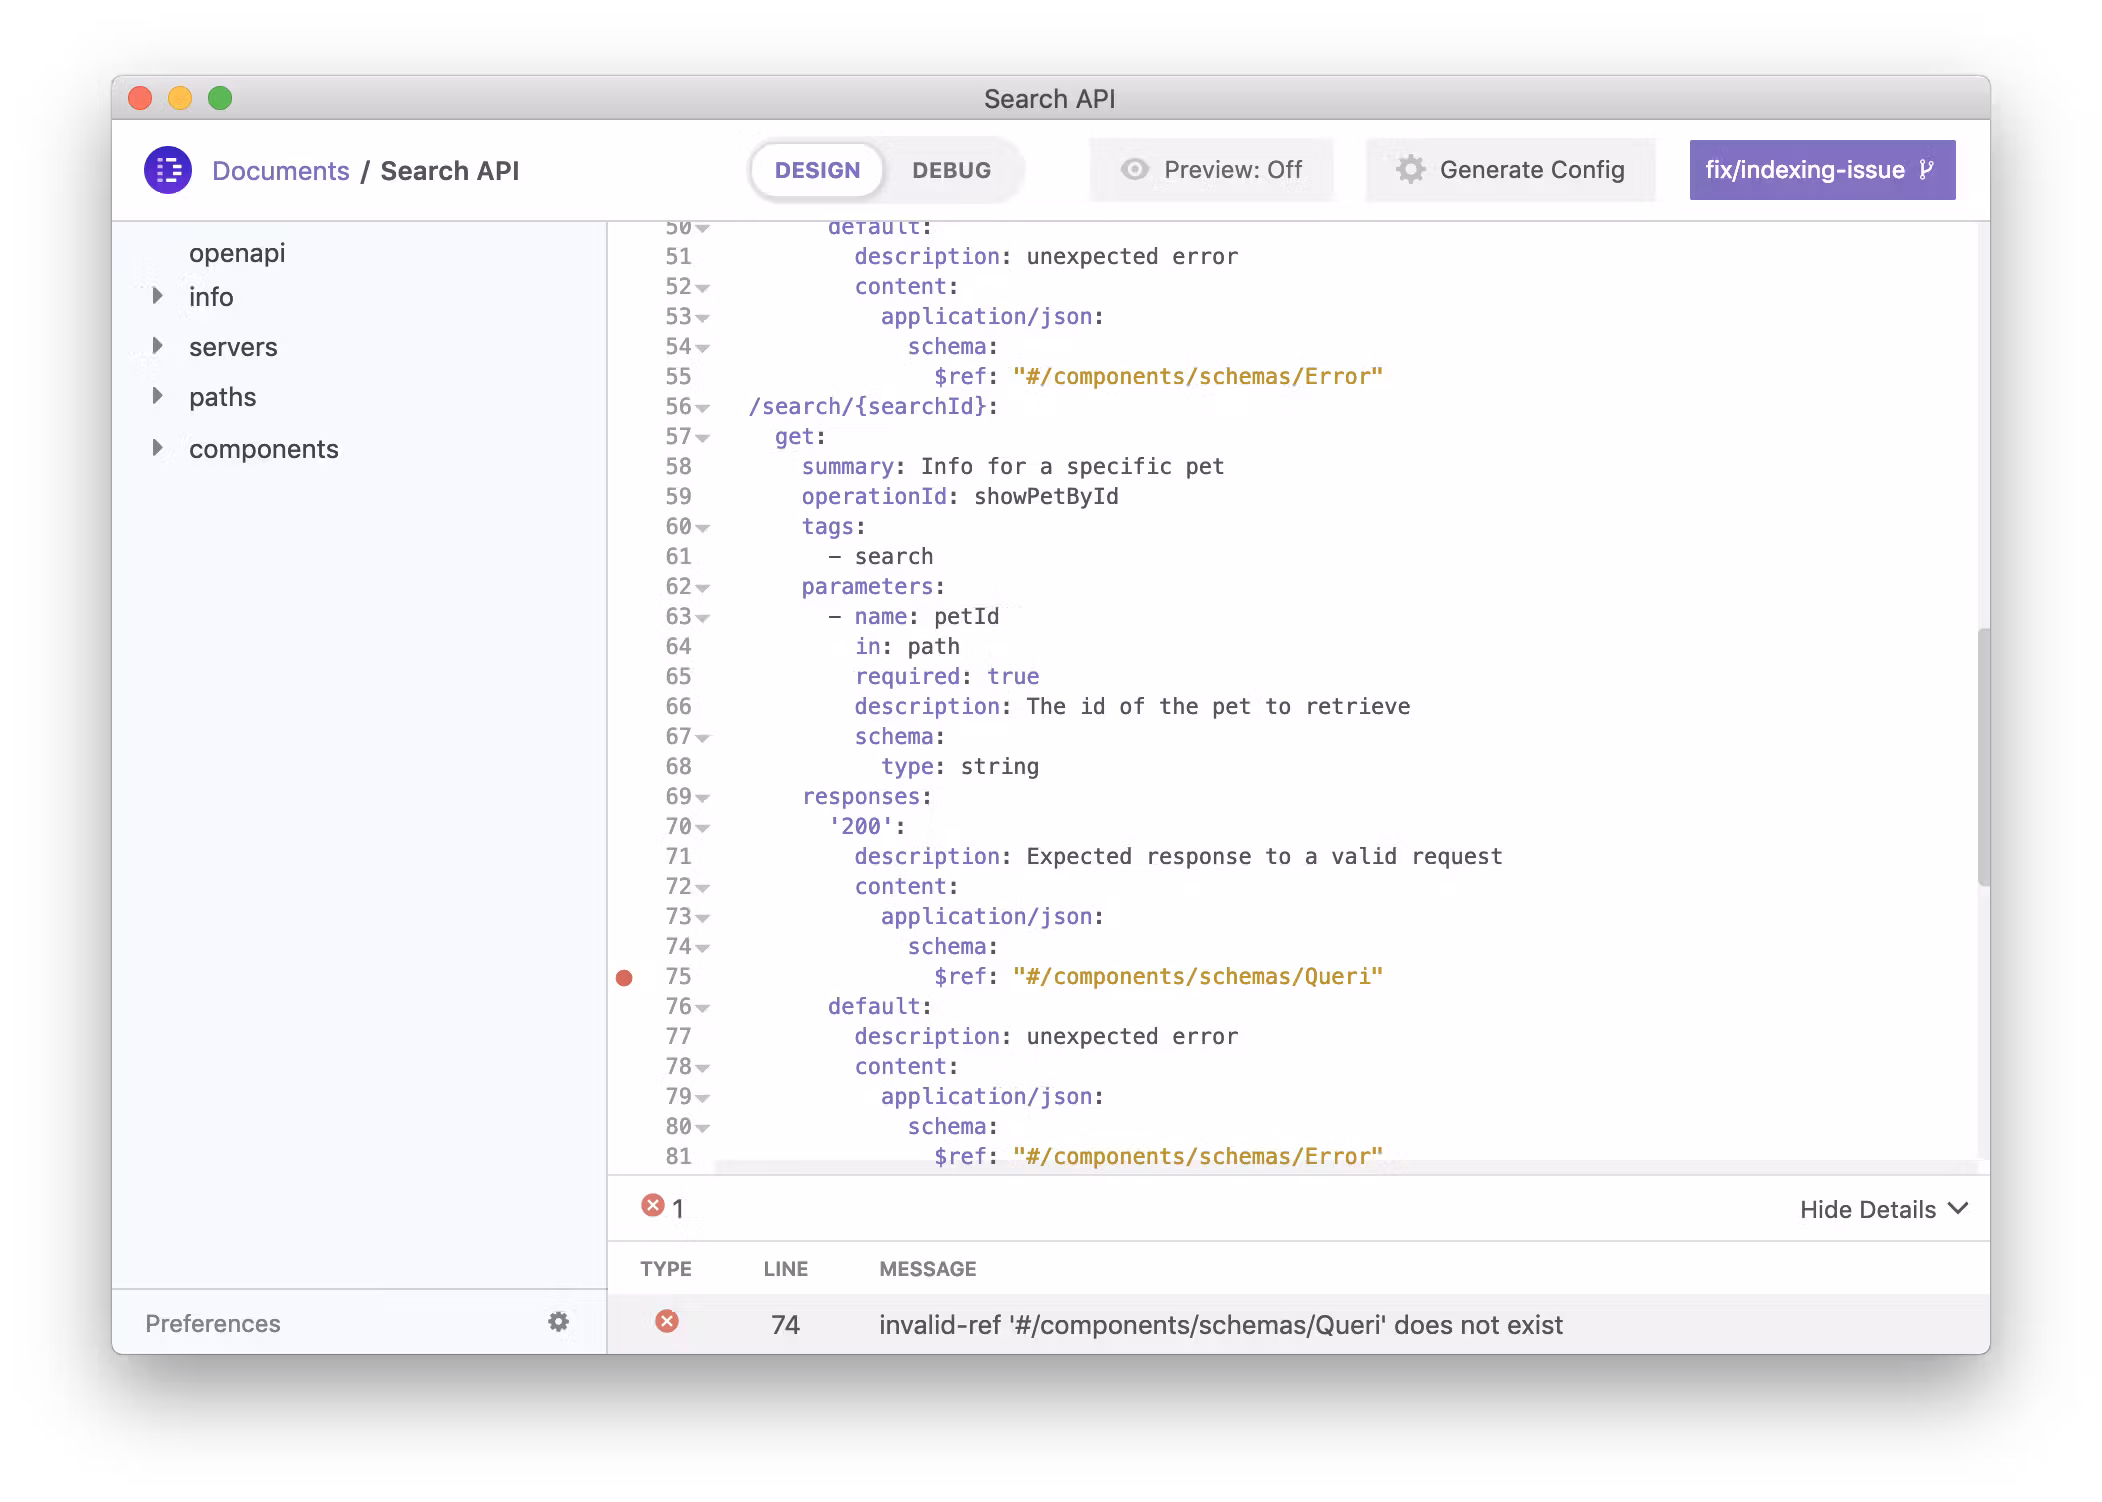2102x1502 pixels.
Task: Click Hide Details chevron
Action: (1958, 1209)
